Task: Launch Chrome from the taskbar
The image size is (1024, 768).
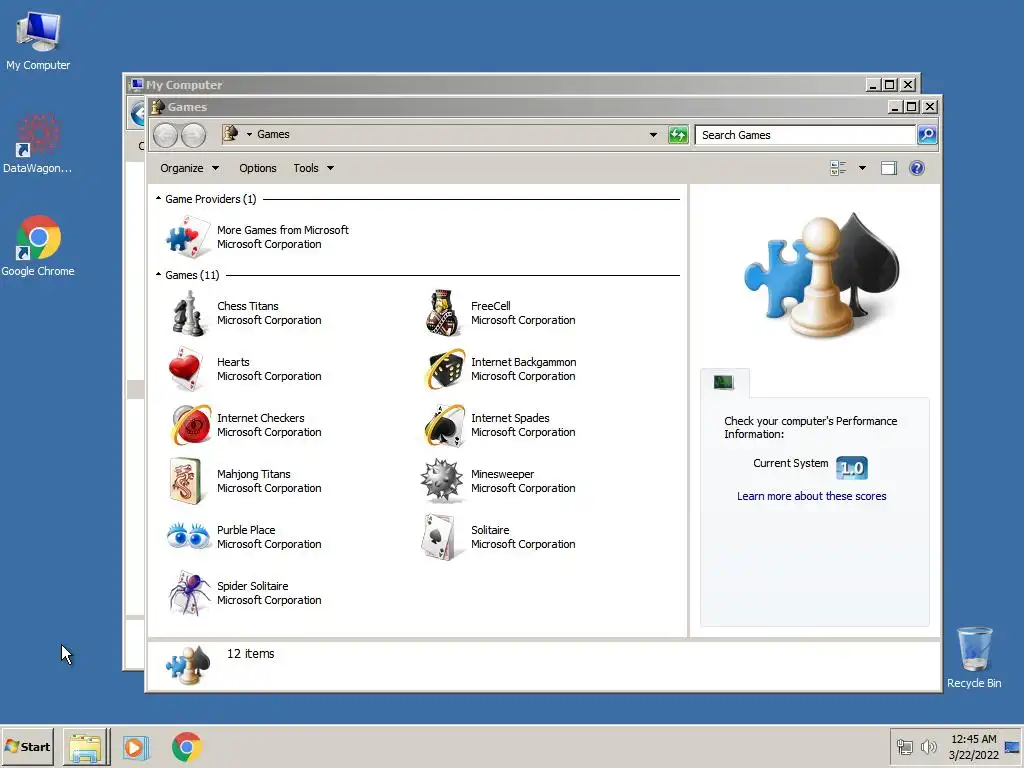Action: click(187, 747)
